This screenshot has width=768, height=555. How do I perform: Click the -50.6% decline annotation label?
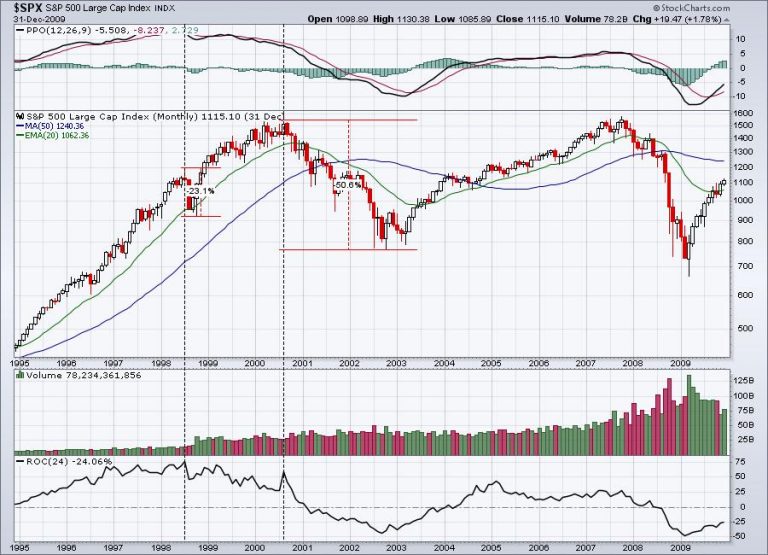348,185
